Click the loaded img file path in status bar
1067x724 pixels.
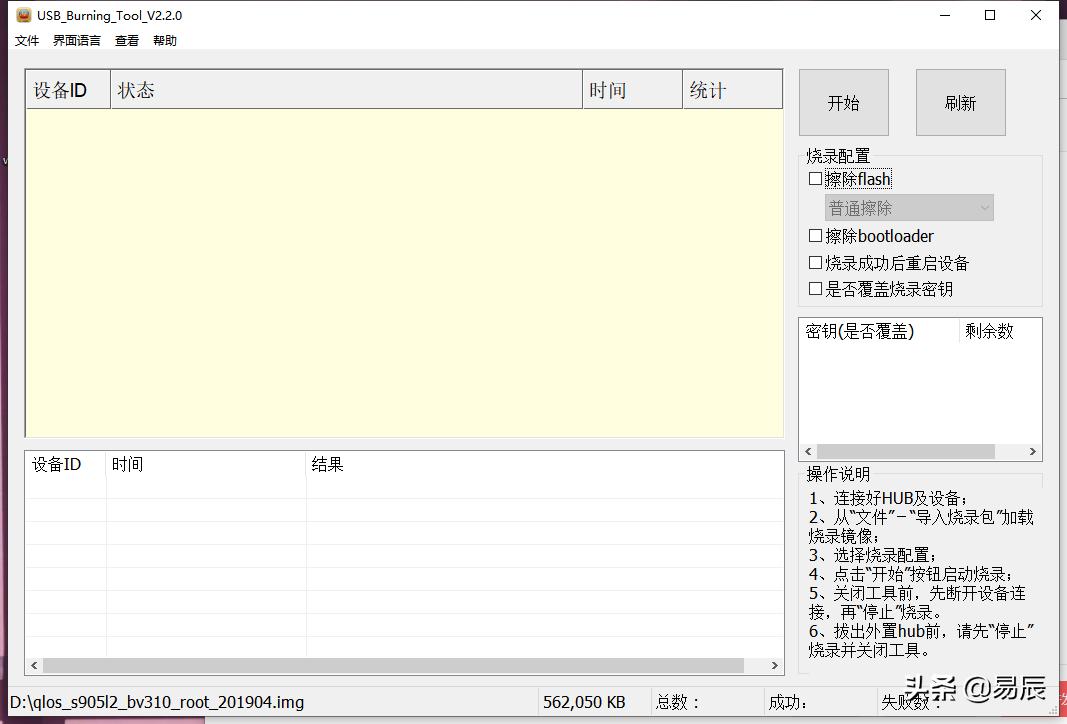156,702
